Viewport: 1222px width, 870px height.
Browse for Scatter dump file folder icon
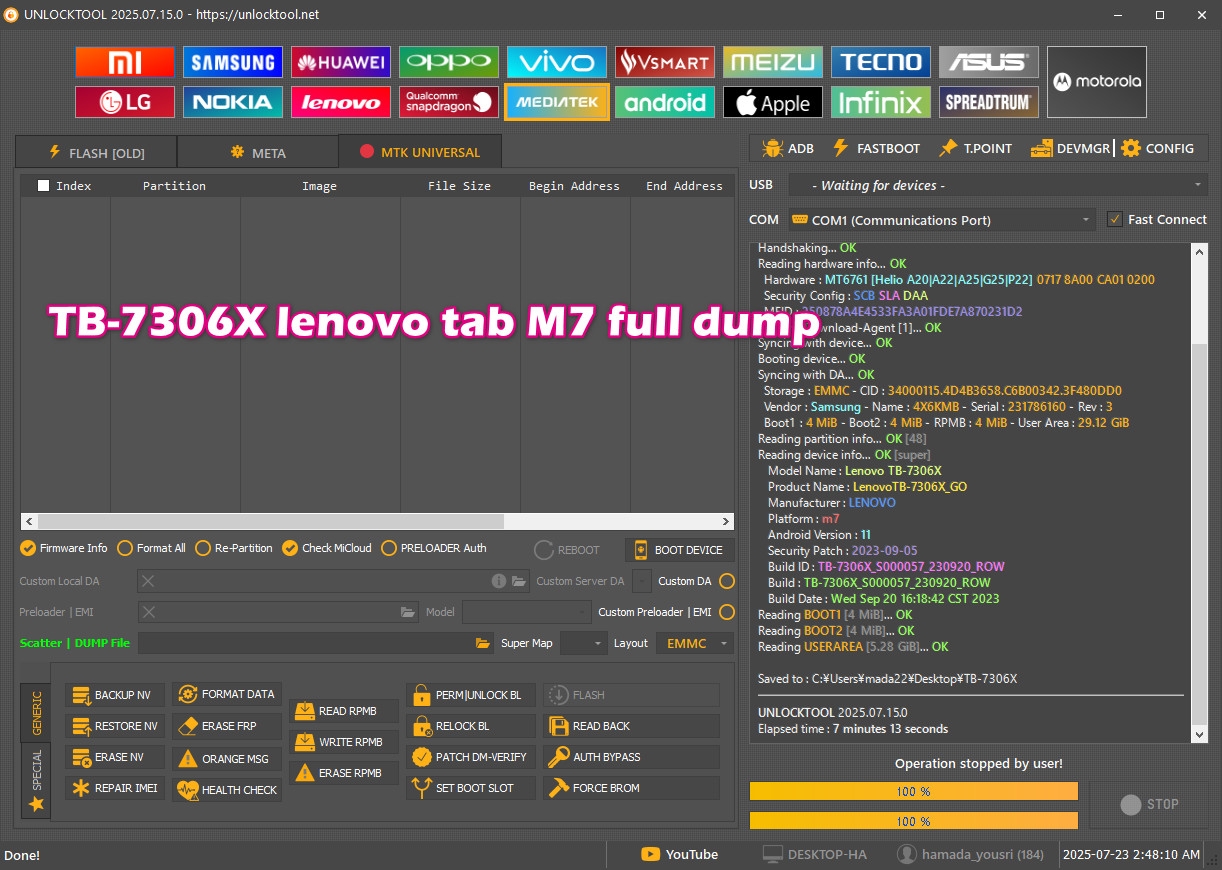coord(483,643)
